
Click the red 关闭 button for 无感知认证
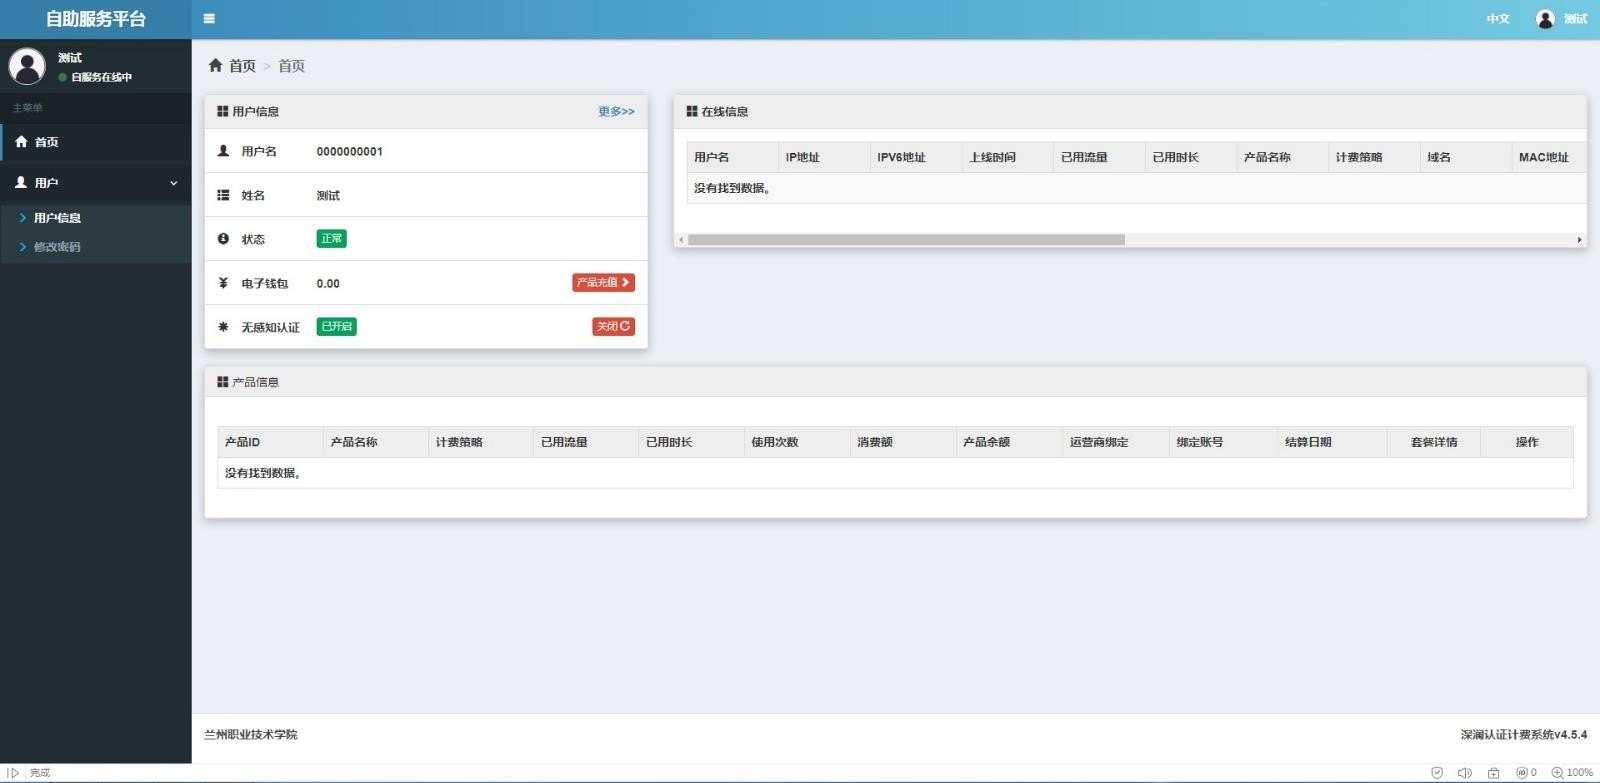(x=613, y=326)
